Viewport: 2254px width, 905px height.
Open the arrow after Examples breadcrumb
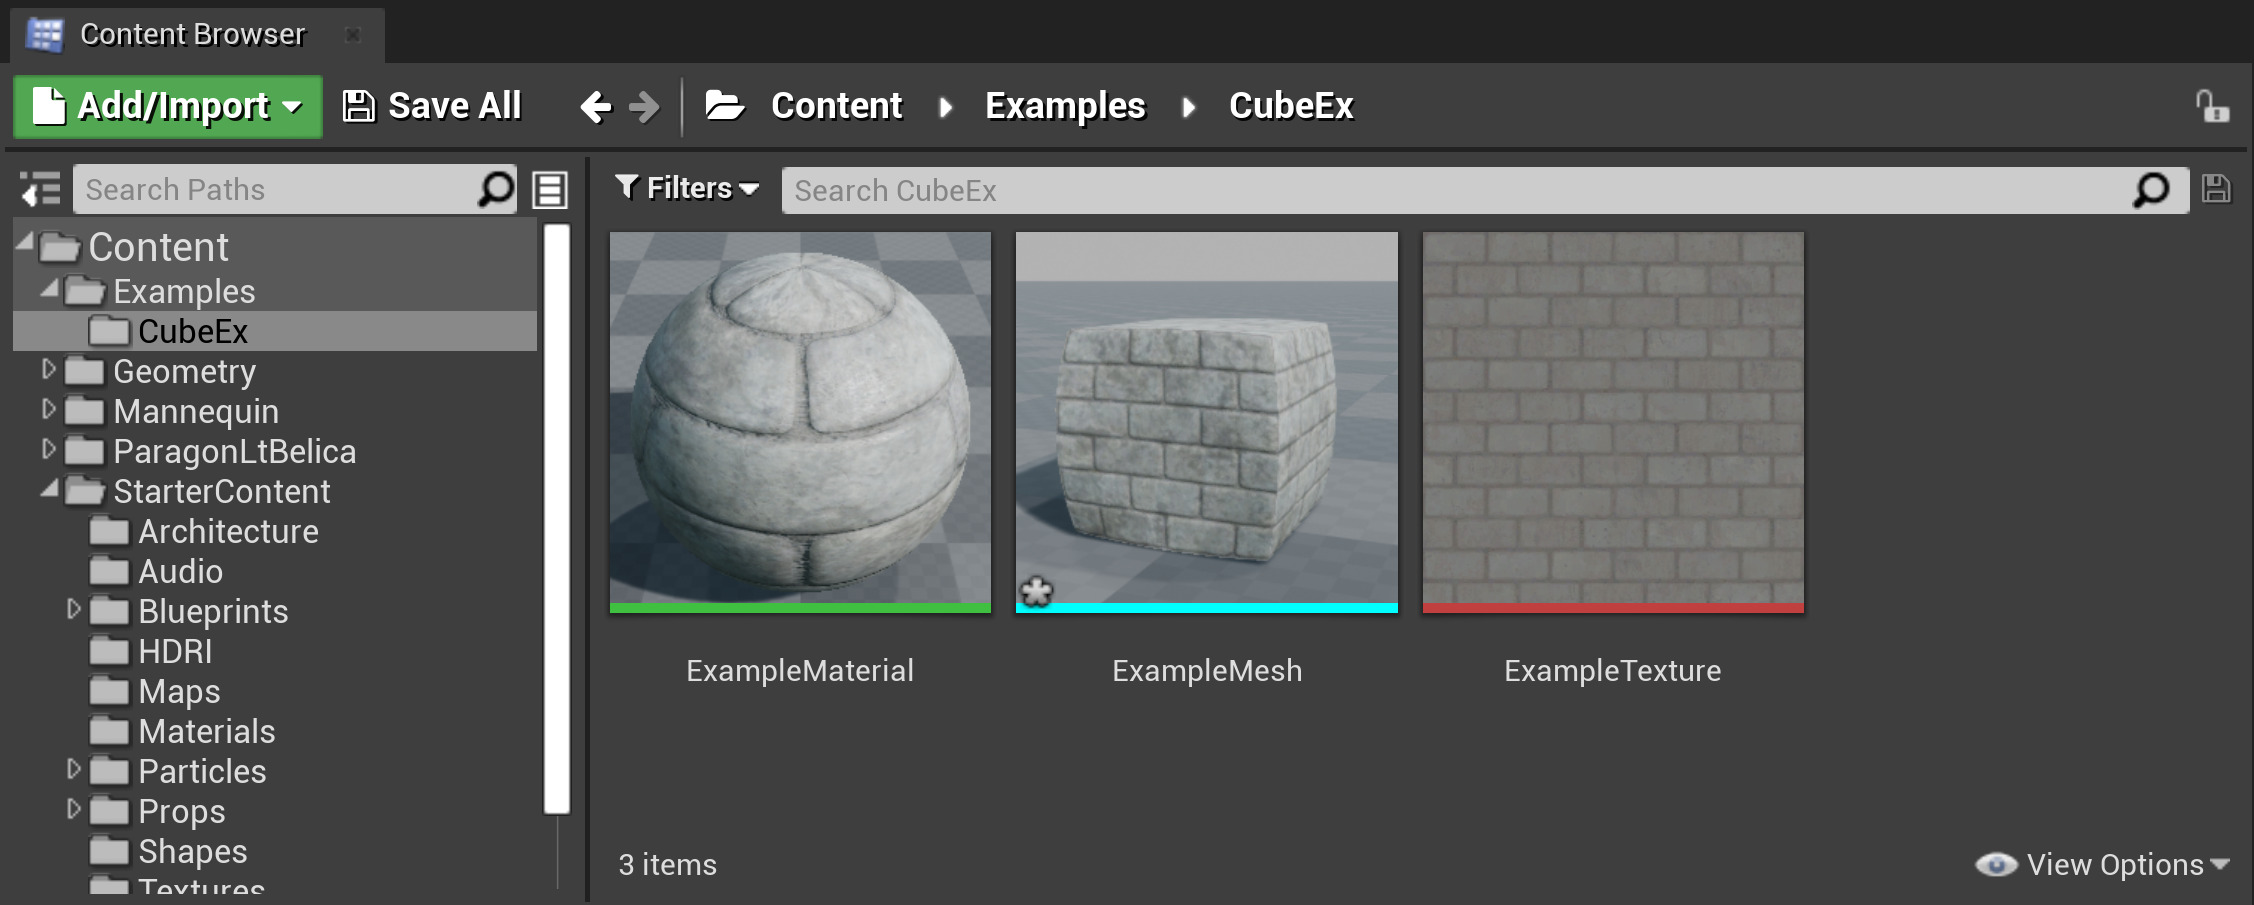click(x=1188, y=106)
